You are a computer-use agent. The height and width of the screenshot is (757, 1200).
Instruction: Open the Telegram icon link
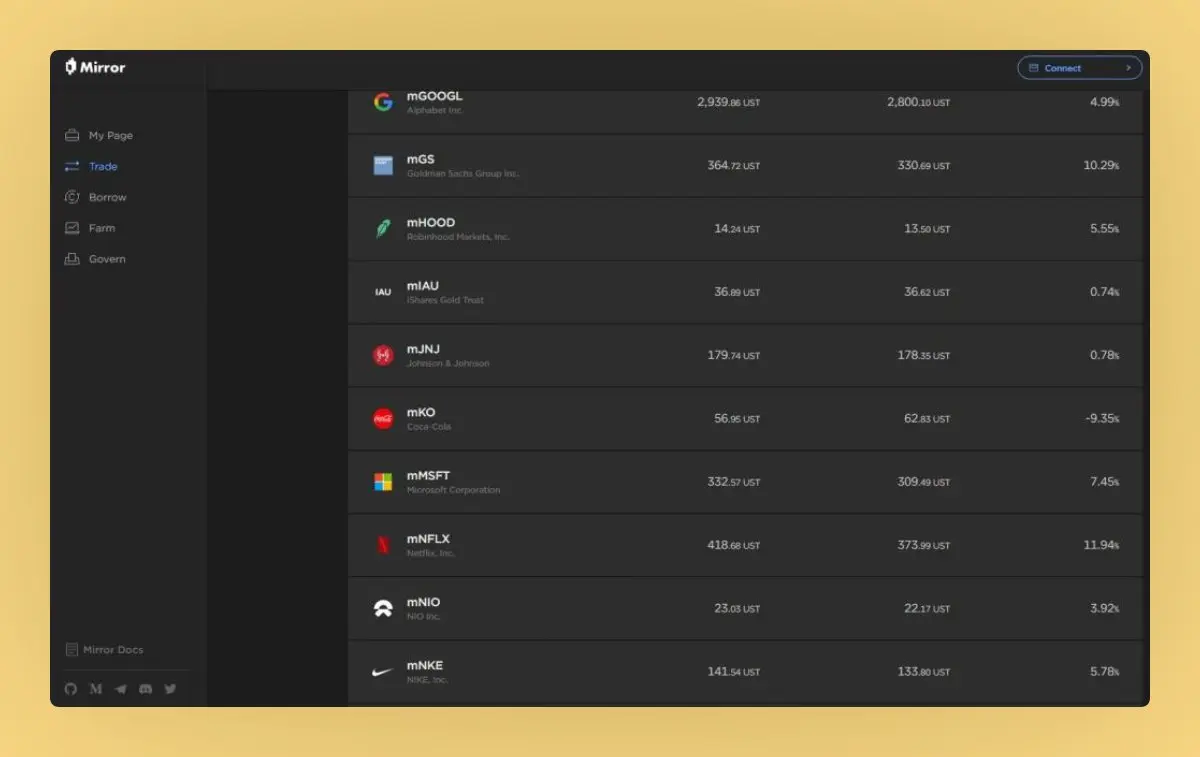tap(121, 689)
